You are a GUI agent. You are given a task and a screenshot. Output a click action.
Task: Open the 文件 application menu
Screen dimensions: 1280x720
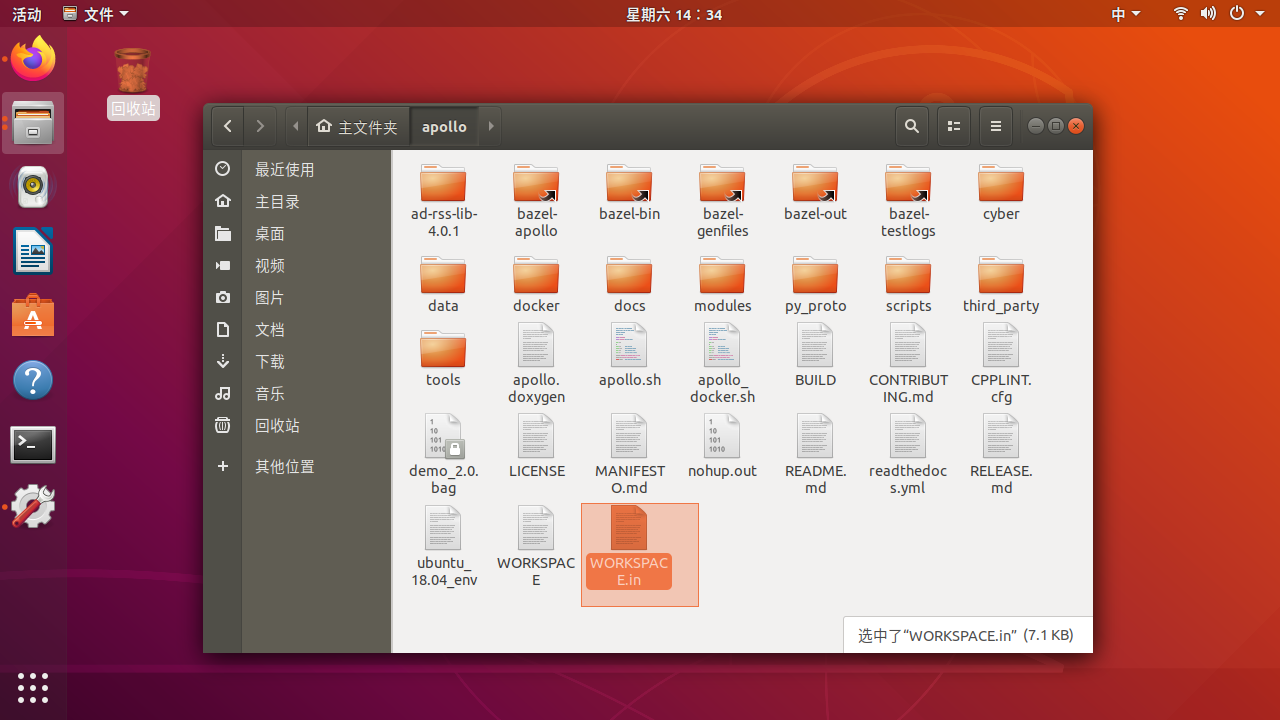pos(96,14)
